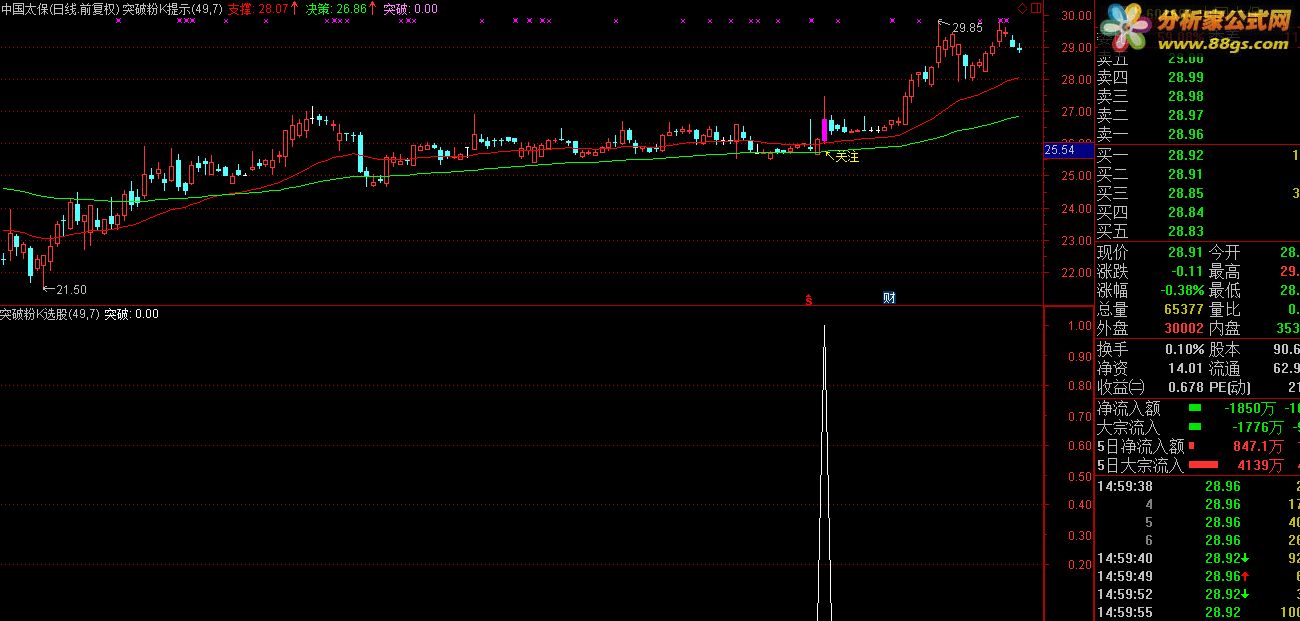Click the 量比 label in quote panel
1300x621 pixels.
[x=1225, y=310]
